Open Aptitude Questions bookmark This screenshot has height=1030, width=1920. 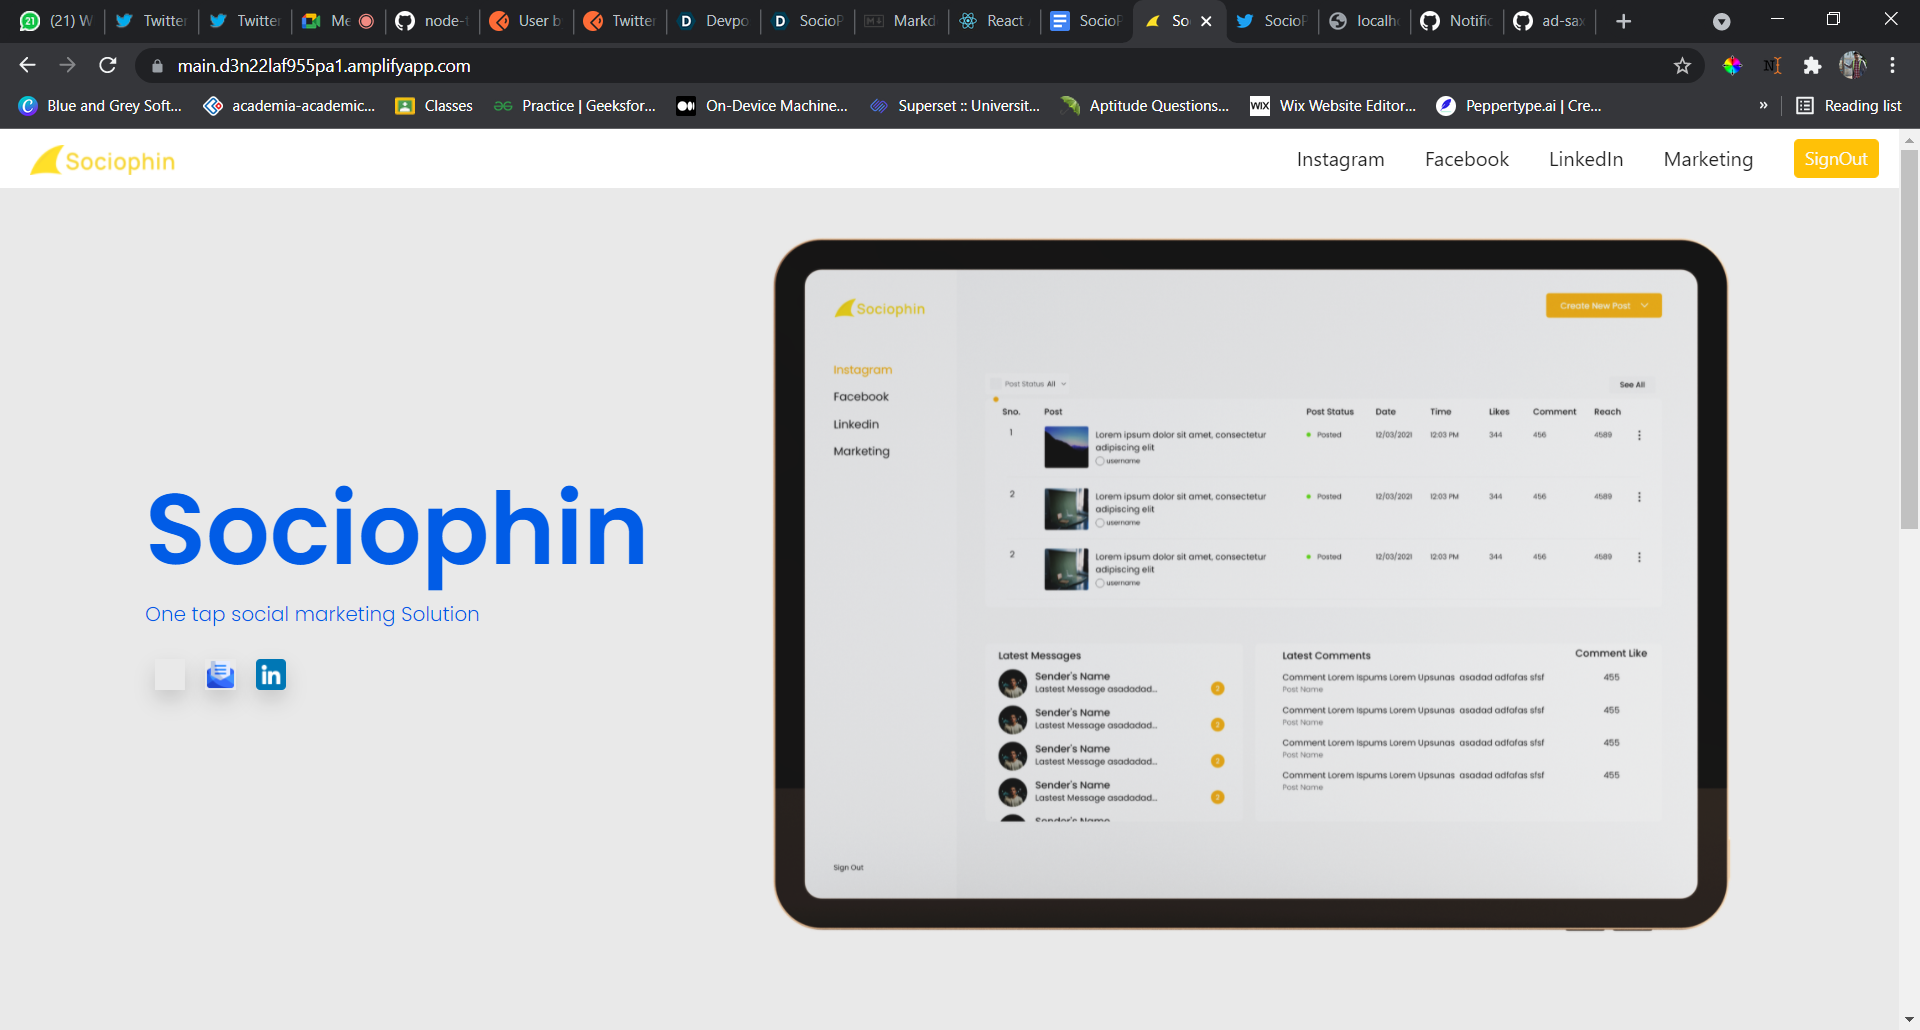tap(1145, 105)
